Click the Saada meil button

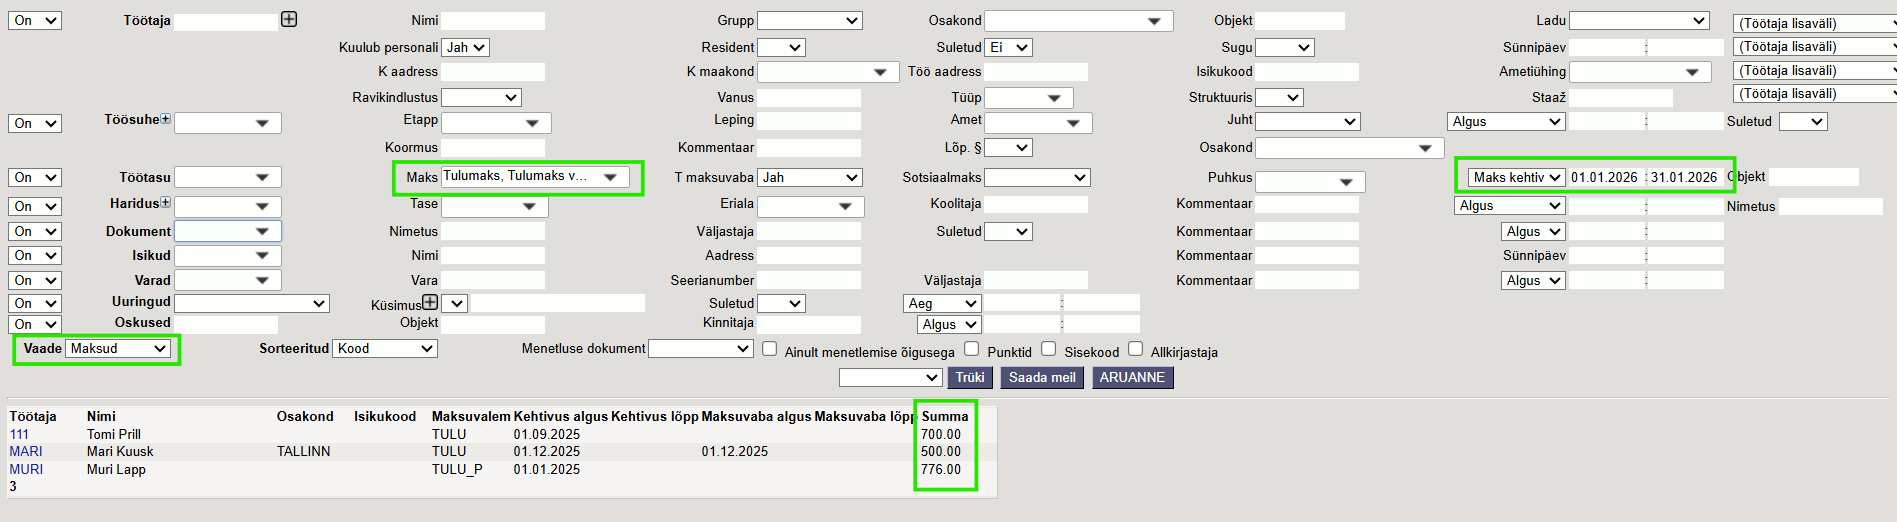pos(1042,378)
